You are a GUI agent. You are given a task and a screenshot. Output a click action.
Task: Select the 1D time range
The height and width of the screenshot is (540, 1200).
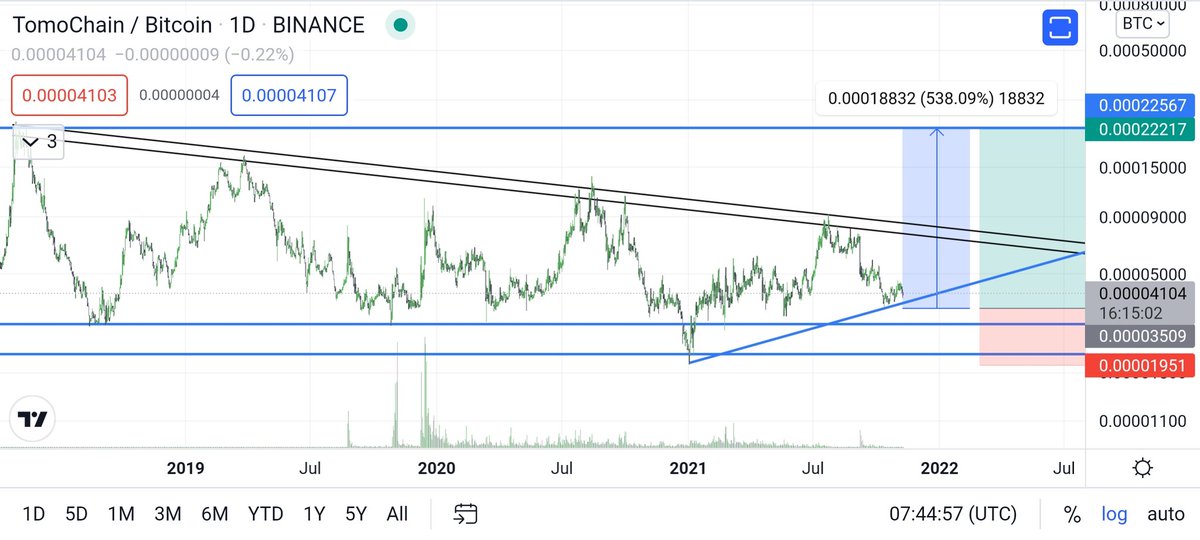pyautogui.click(x=33, y=514)
